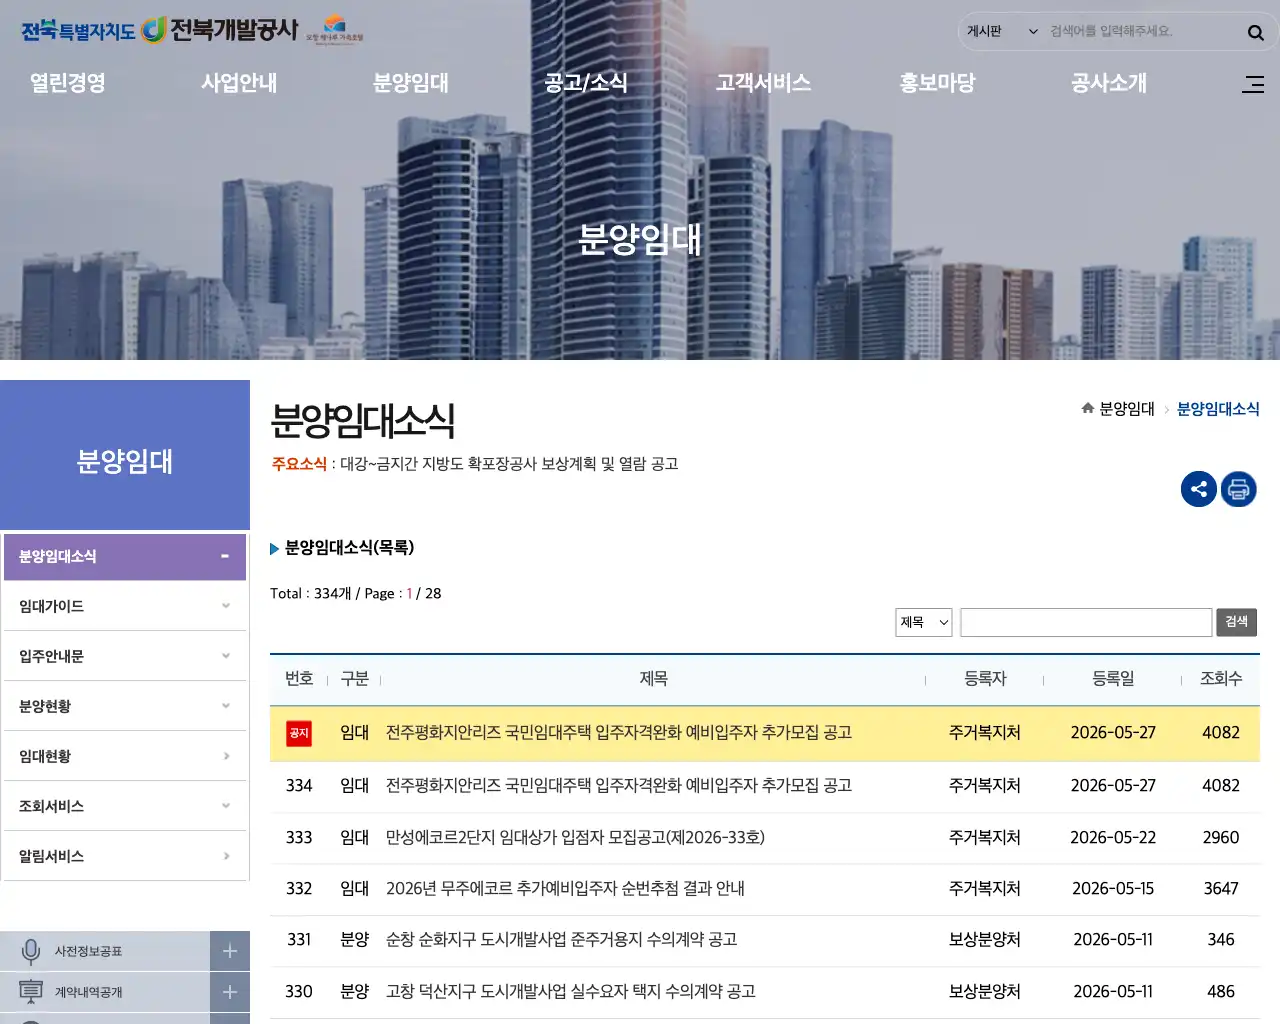Click 분양임대소식 in the breadcrumb
This screenshot has height=1024, width=1280.
(1218, 409)
